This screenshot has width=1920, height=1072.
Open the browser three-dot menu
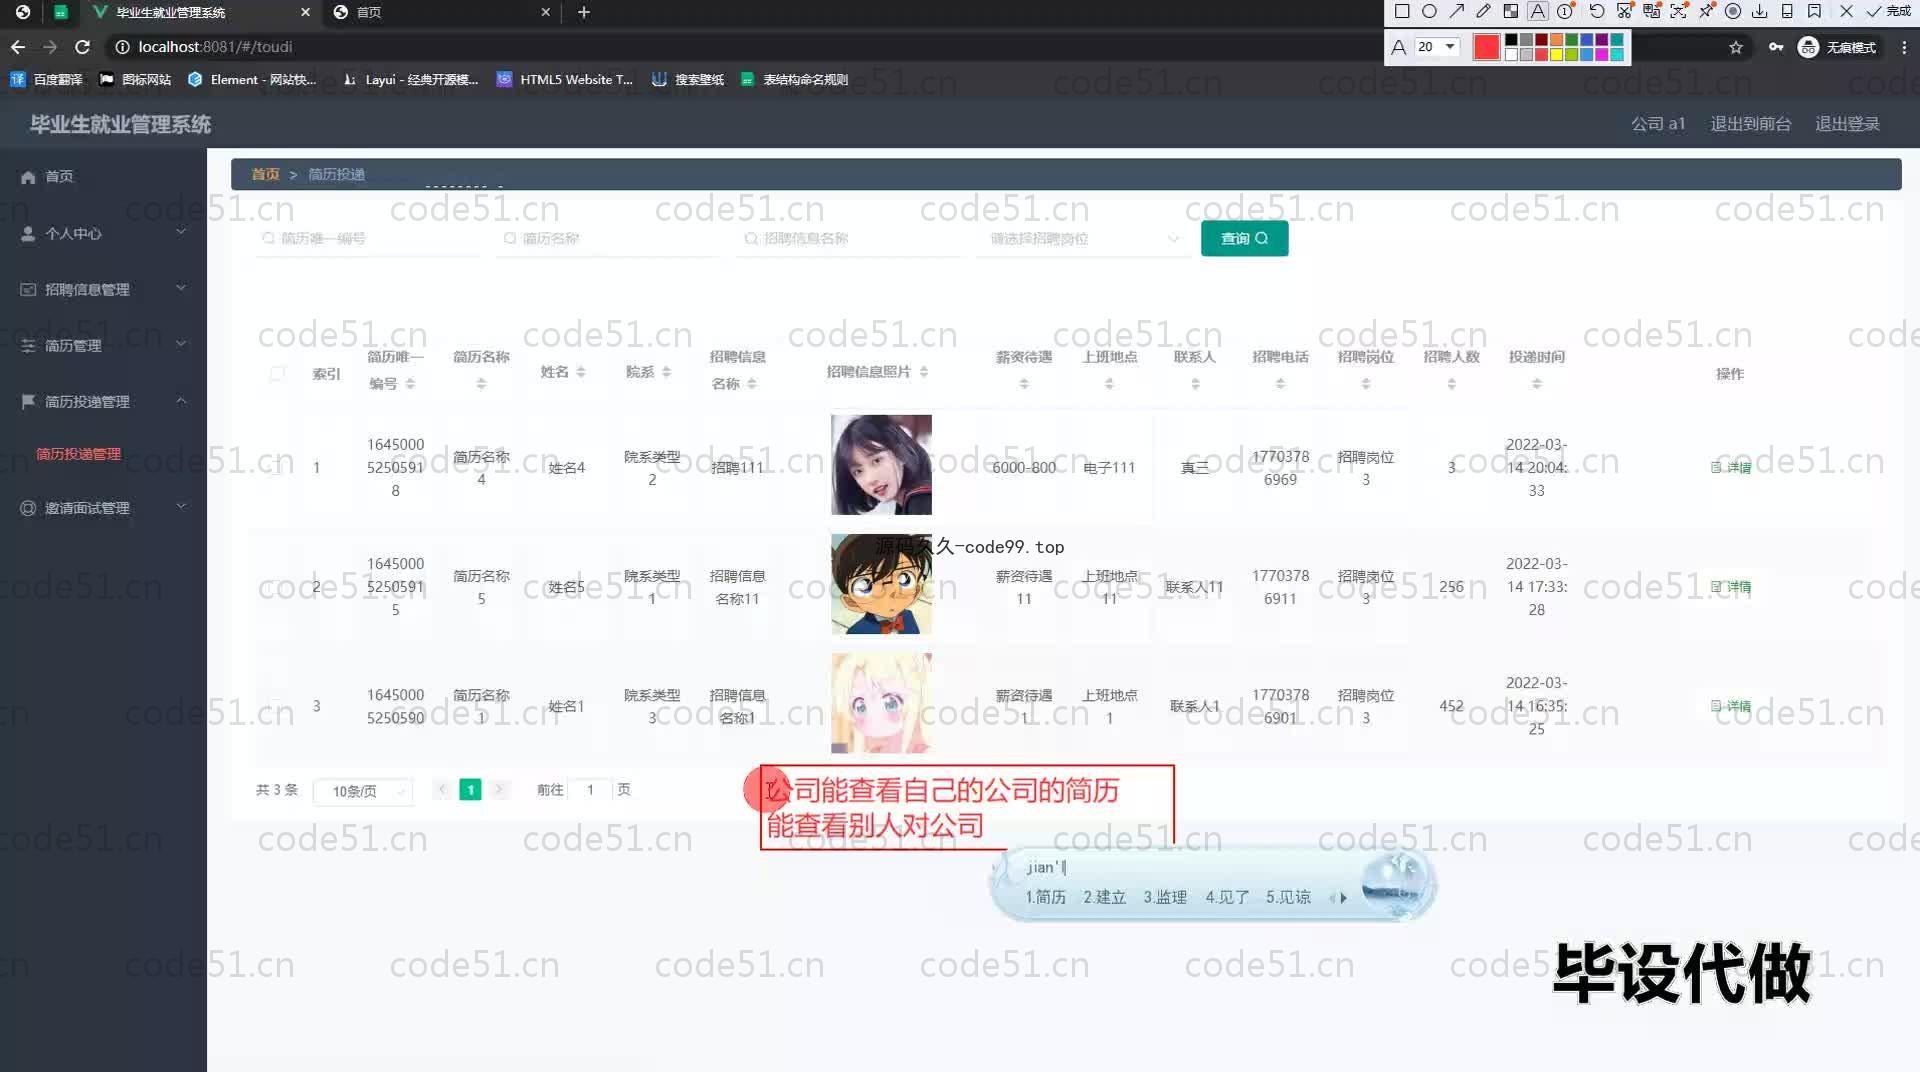click(x=1903, y=47)
